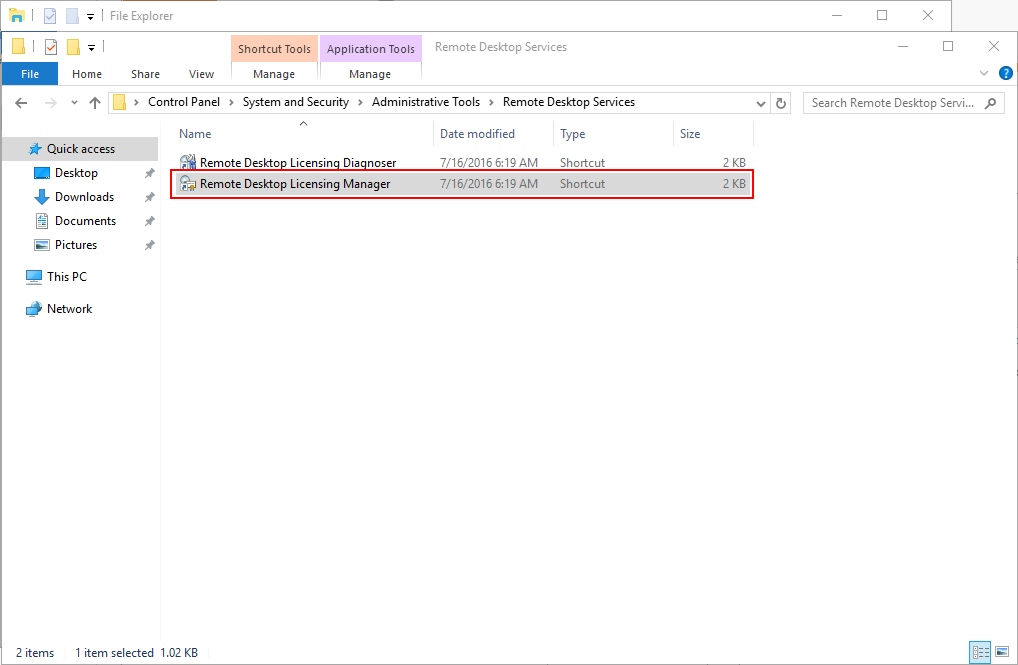The image size is (1018, 665).
Task: Click the This PC computer icon
Action: tap(34, 277)
